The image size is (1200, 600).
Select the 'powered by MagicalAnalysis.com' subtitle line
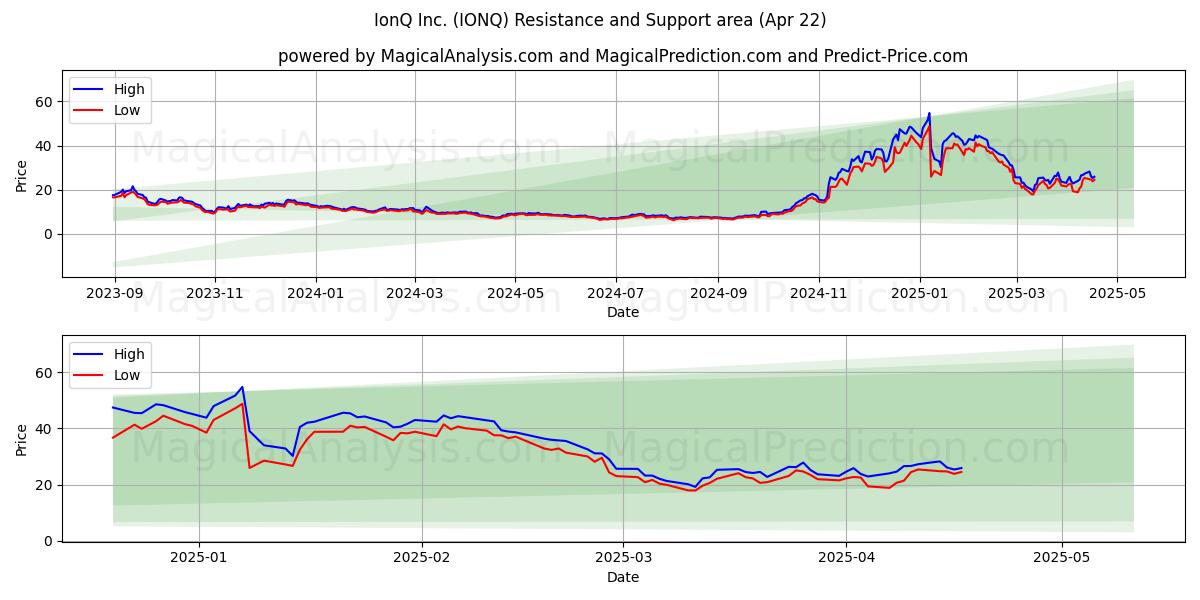(x=622, y=56)
